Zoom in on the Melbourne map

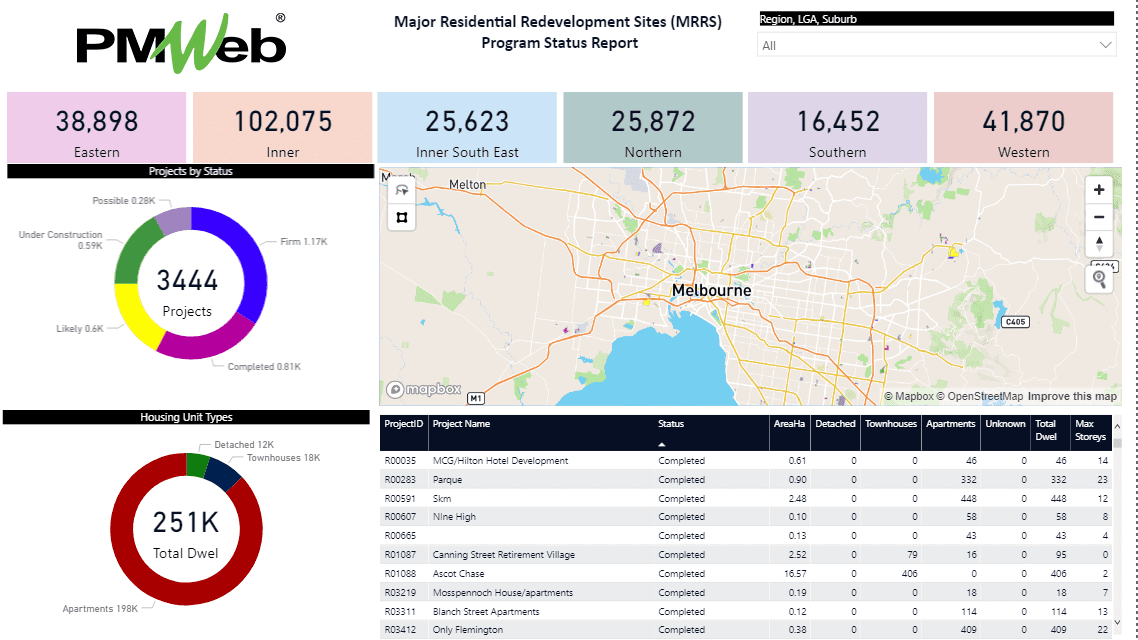pyautogui.click(x=1099, y=190)
